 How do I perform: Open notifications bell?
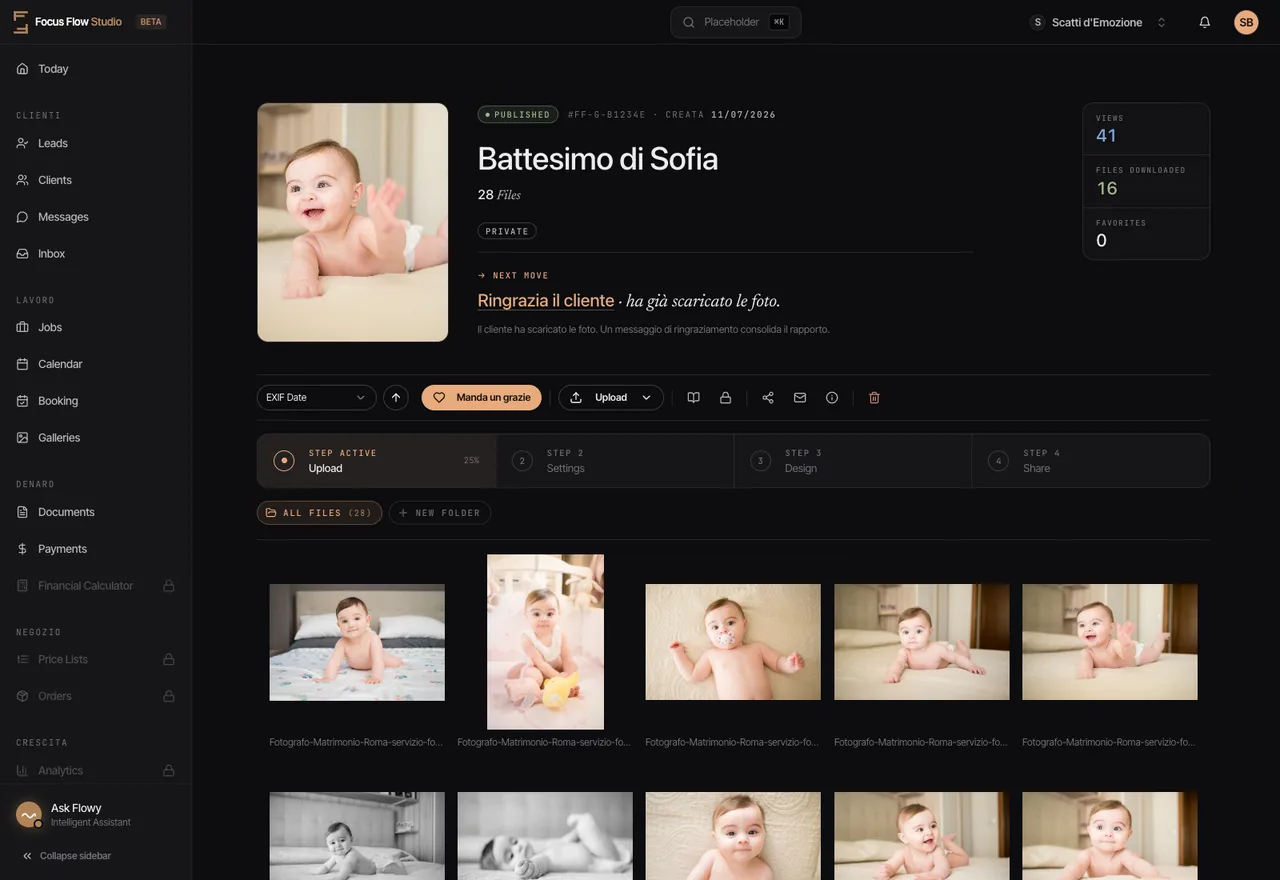[x=1205, y=22]
